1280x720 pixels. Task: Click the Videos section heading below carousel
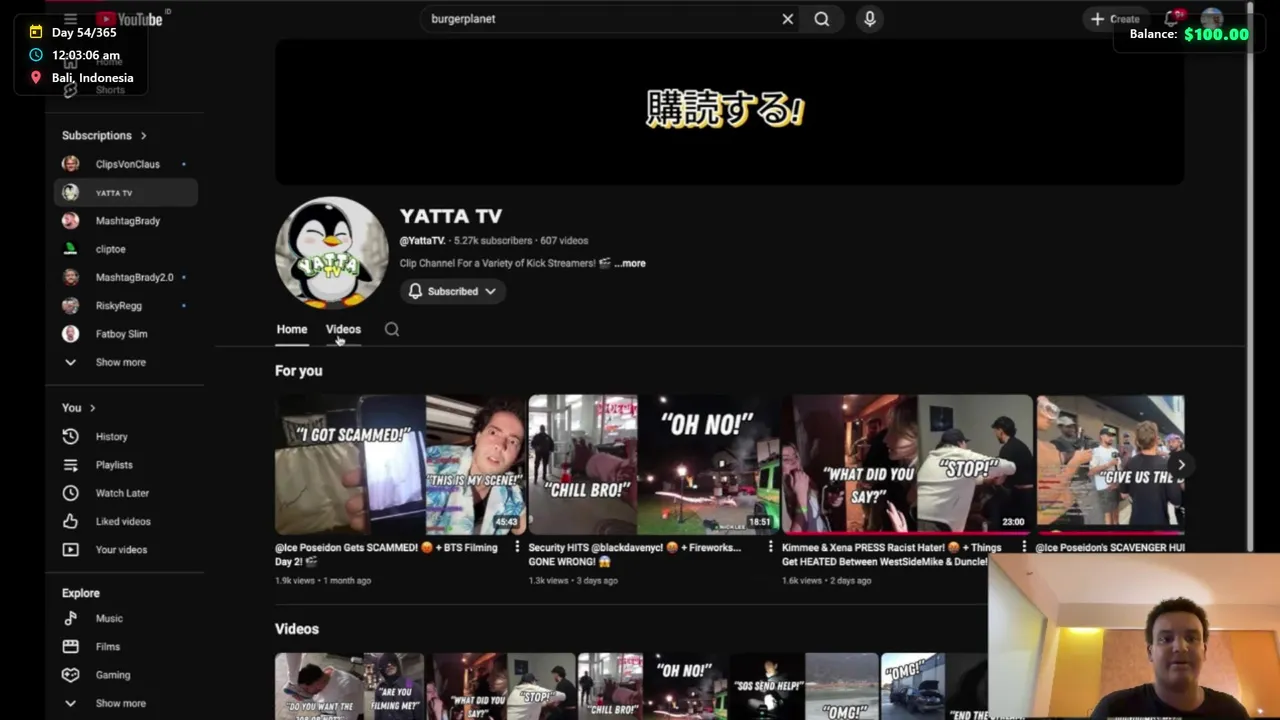coord(297,629)
